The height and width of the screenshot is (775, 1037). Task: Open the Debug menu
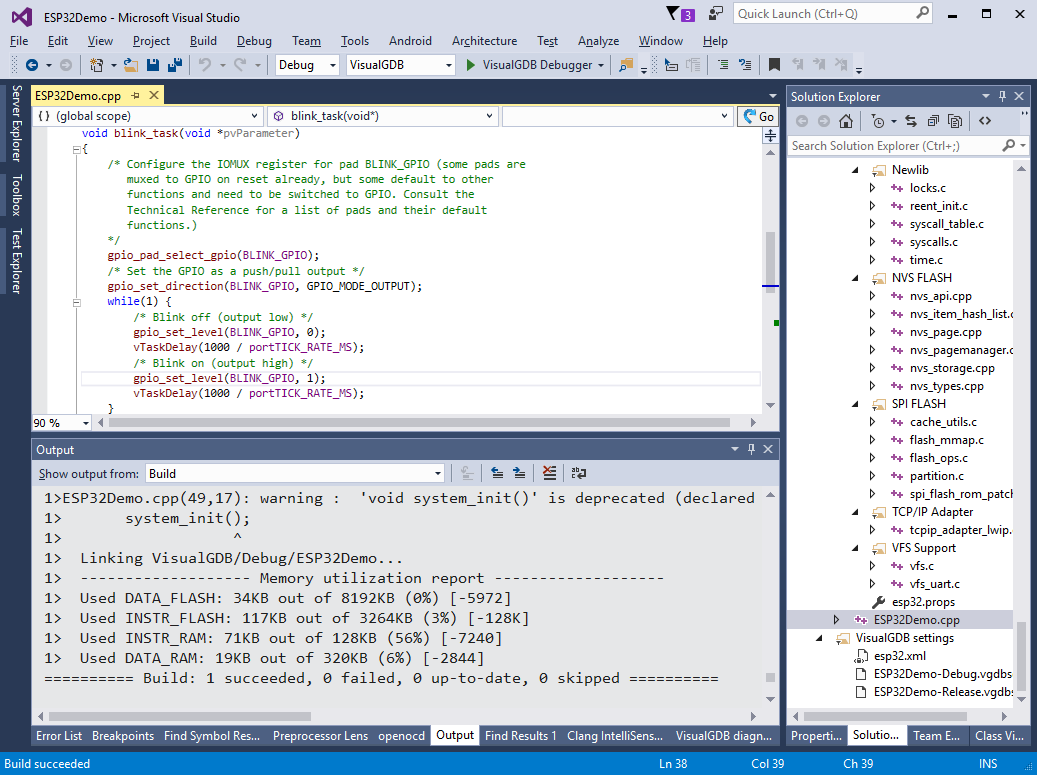point(254,41)
